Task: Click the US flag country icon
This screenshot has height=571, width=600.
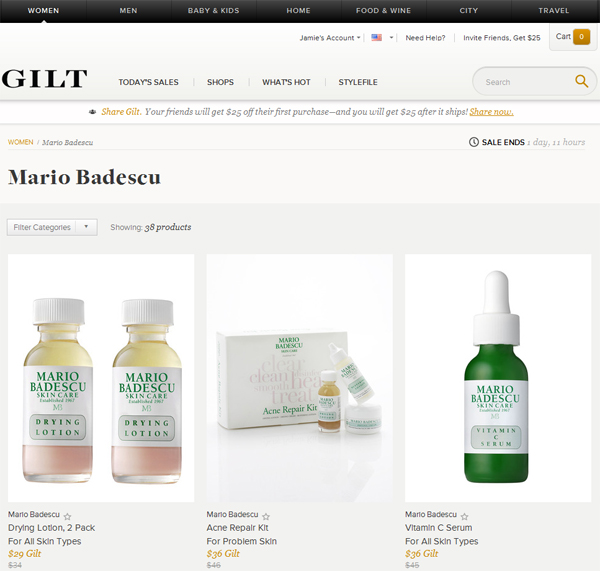Action: click(377, 38)
